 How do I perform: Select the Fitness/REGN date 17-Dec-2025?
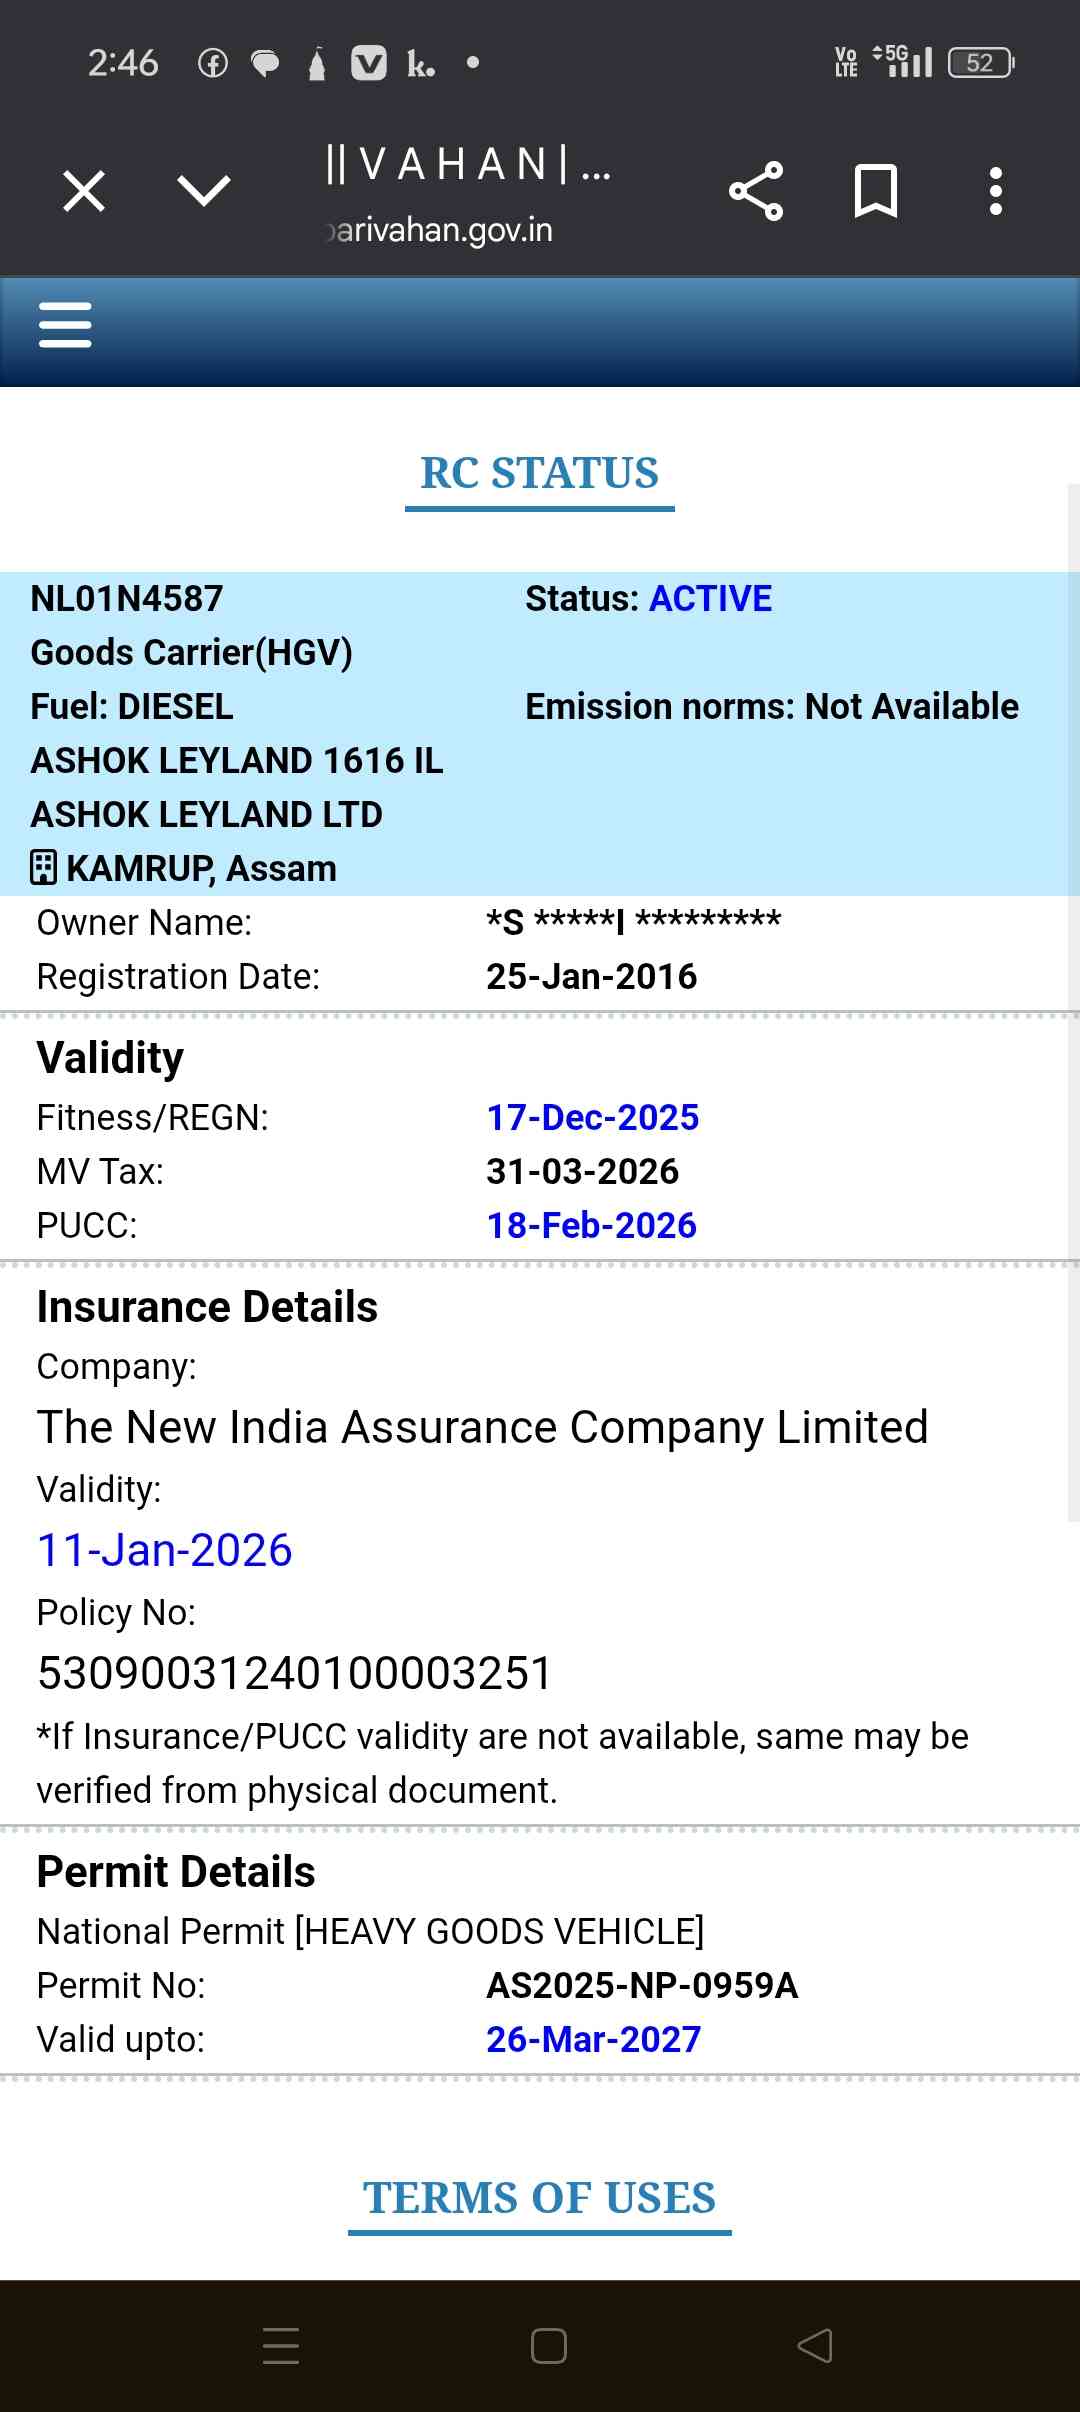click(592, 1117)
